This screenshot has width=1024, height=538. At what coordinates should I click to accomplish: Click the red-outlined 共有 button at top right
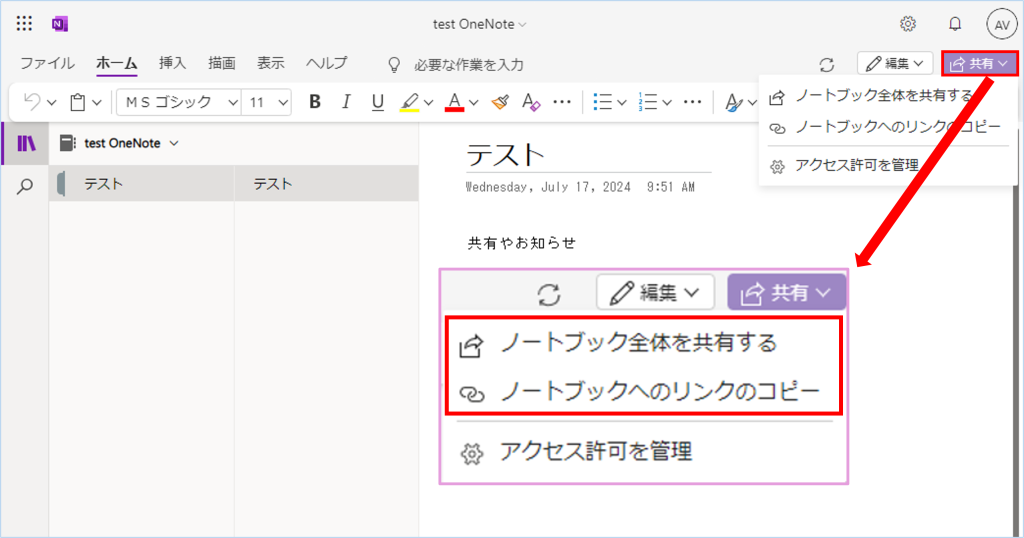point(979,64)
